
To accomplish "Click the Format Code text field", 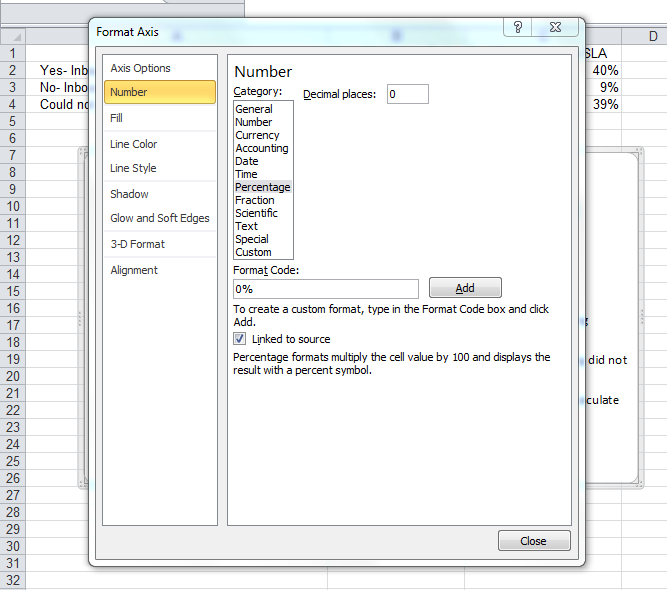I will [325, 288].
